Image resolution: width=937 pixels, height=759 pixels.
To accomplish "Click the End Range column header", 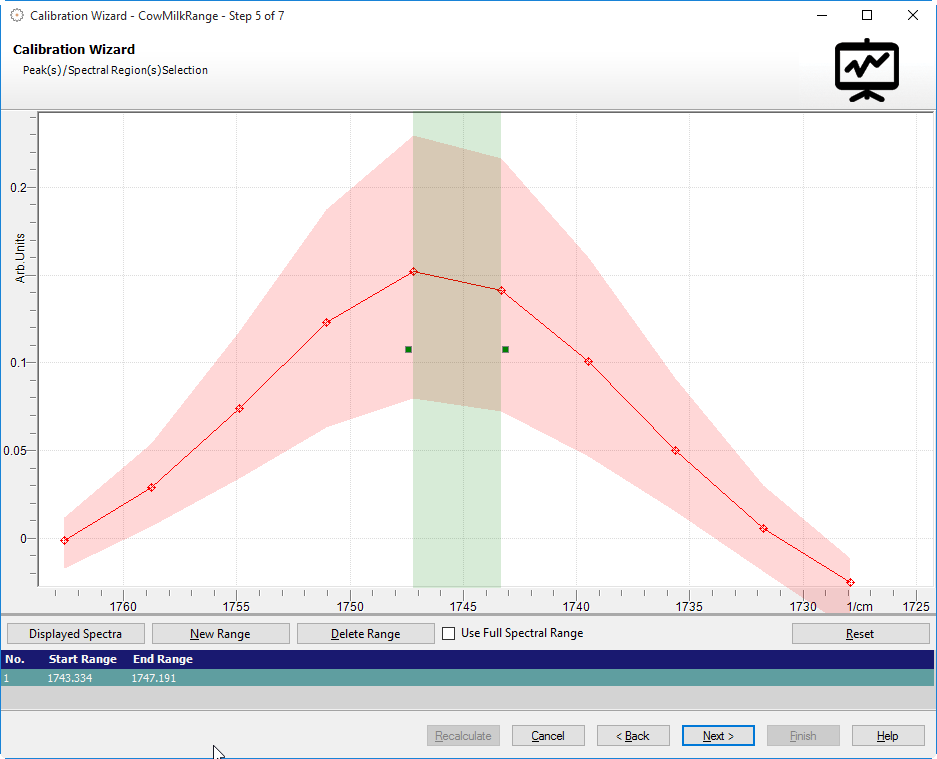I will pyautogui.click(x=163, y=660).
